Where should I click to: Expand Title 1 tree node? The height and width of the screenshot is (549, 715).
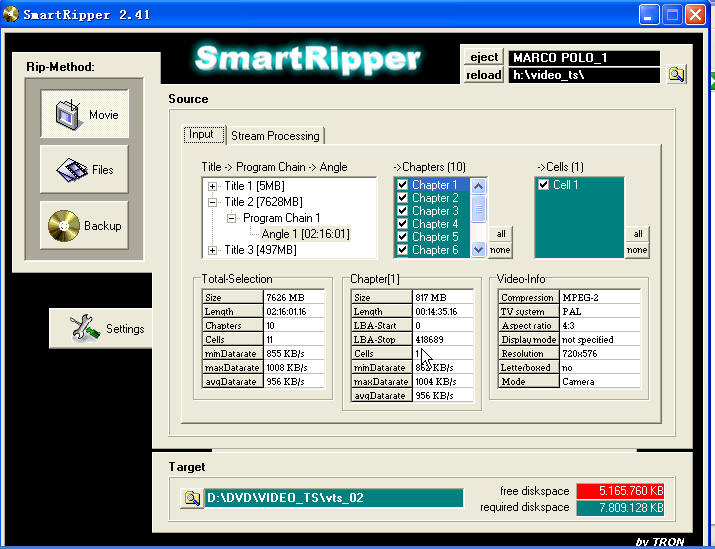coord(212,186)
